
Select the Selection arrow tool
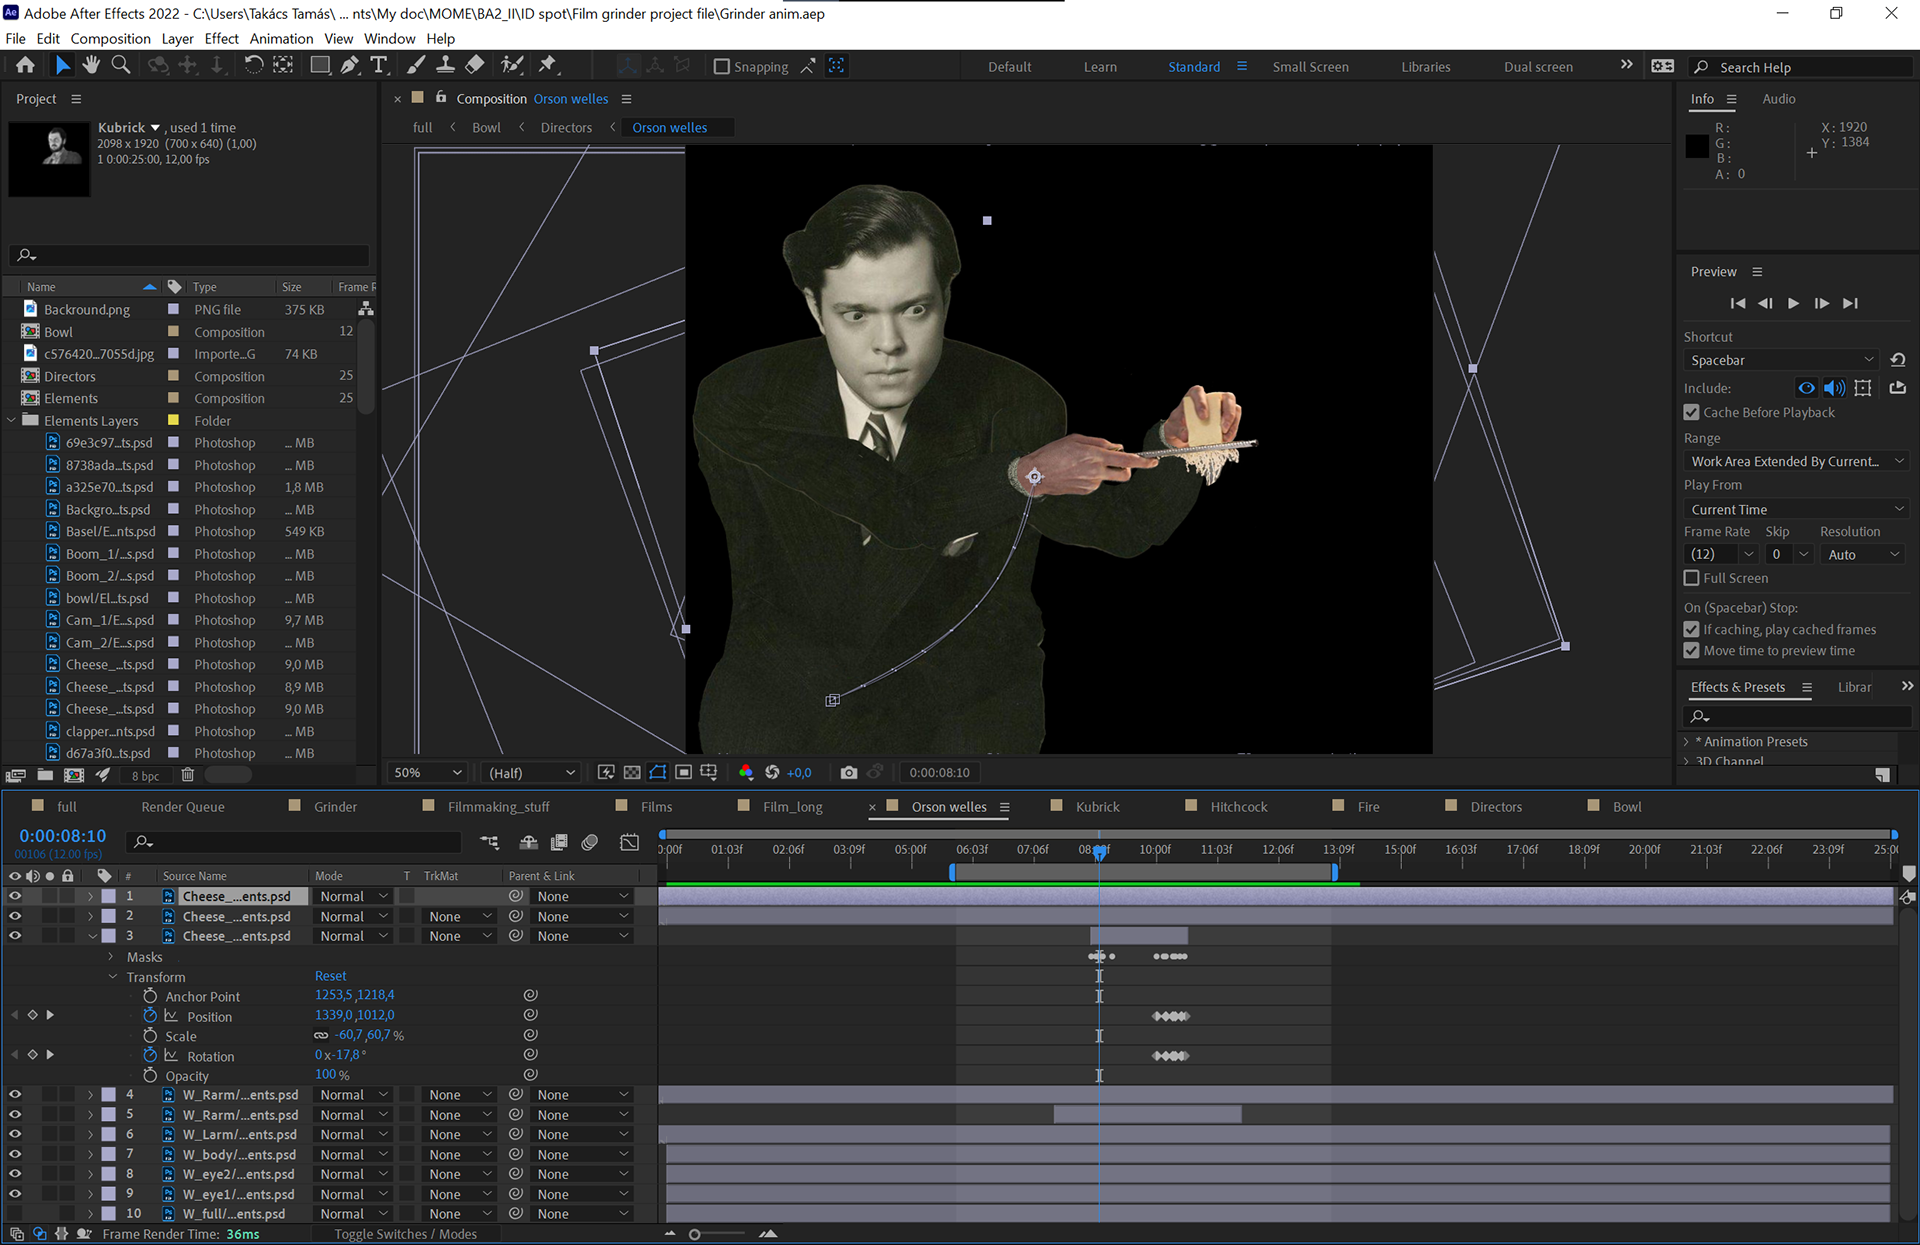62,65
